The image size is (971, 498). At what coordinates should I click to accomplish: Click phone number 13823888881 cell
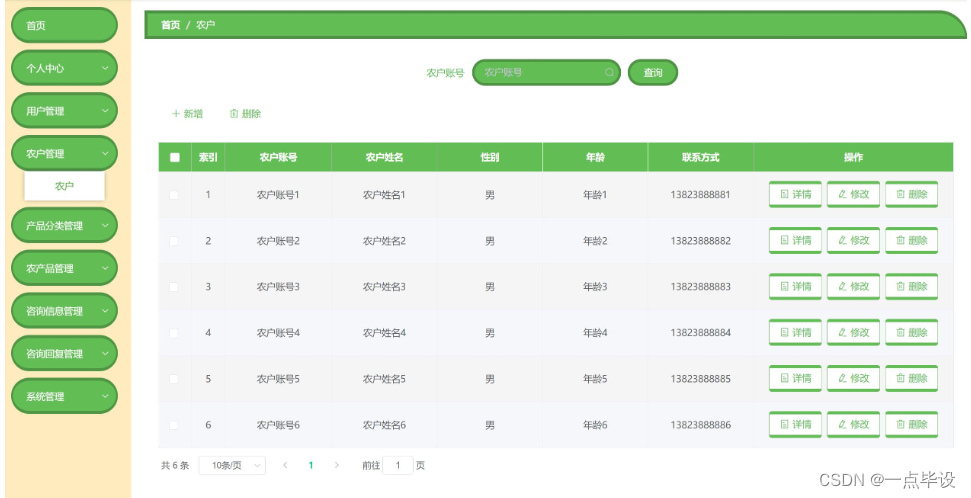pos(700,194)
